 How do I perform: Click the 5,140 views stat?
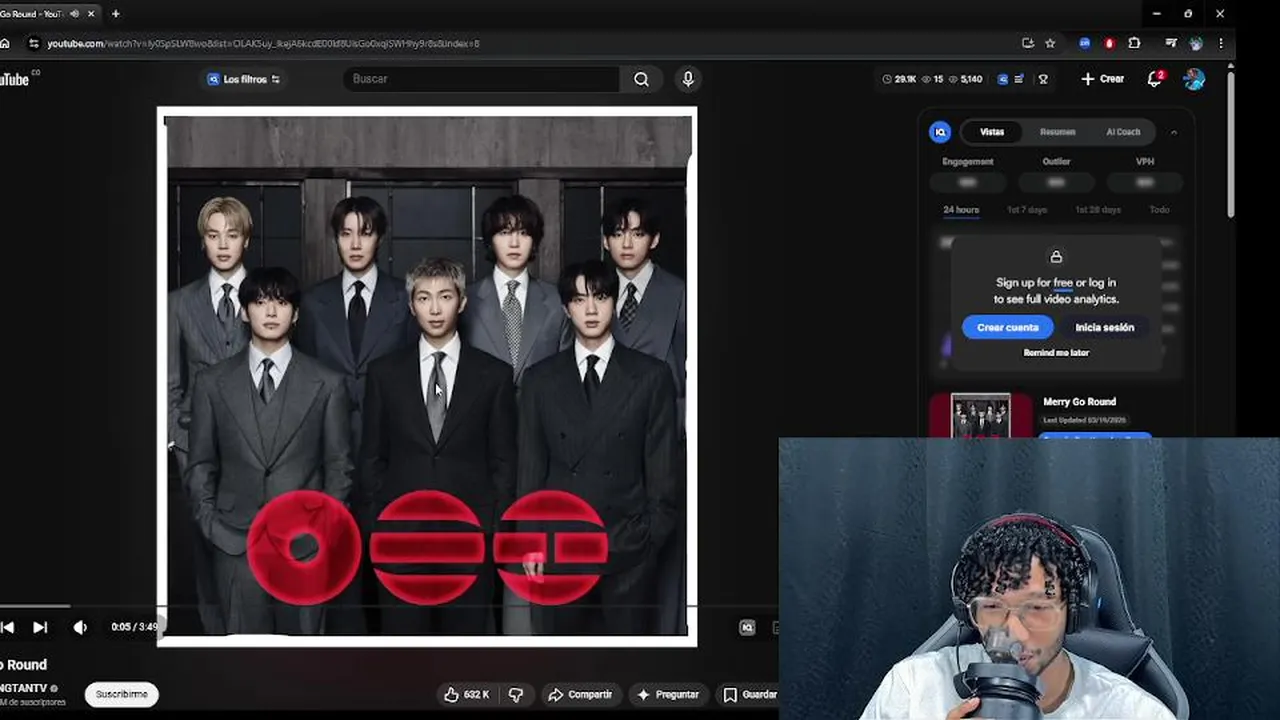(966, 79)
